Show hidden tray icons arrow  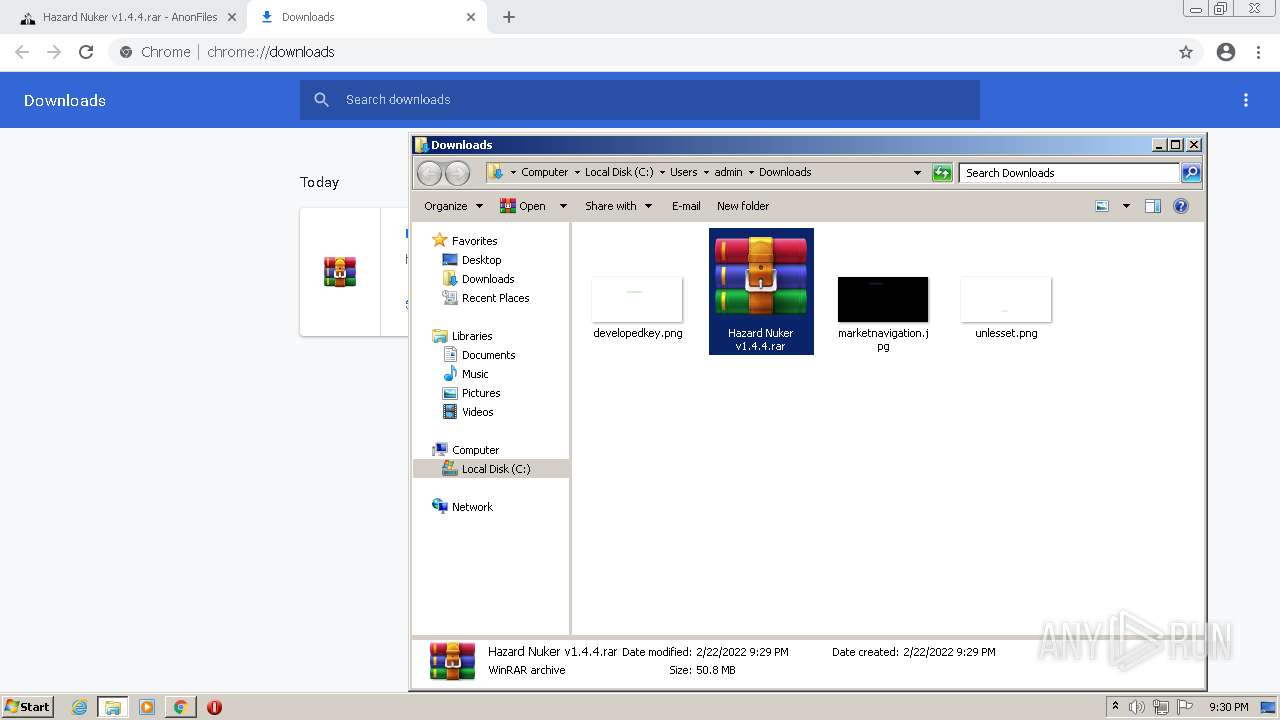pos(1115,707)
